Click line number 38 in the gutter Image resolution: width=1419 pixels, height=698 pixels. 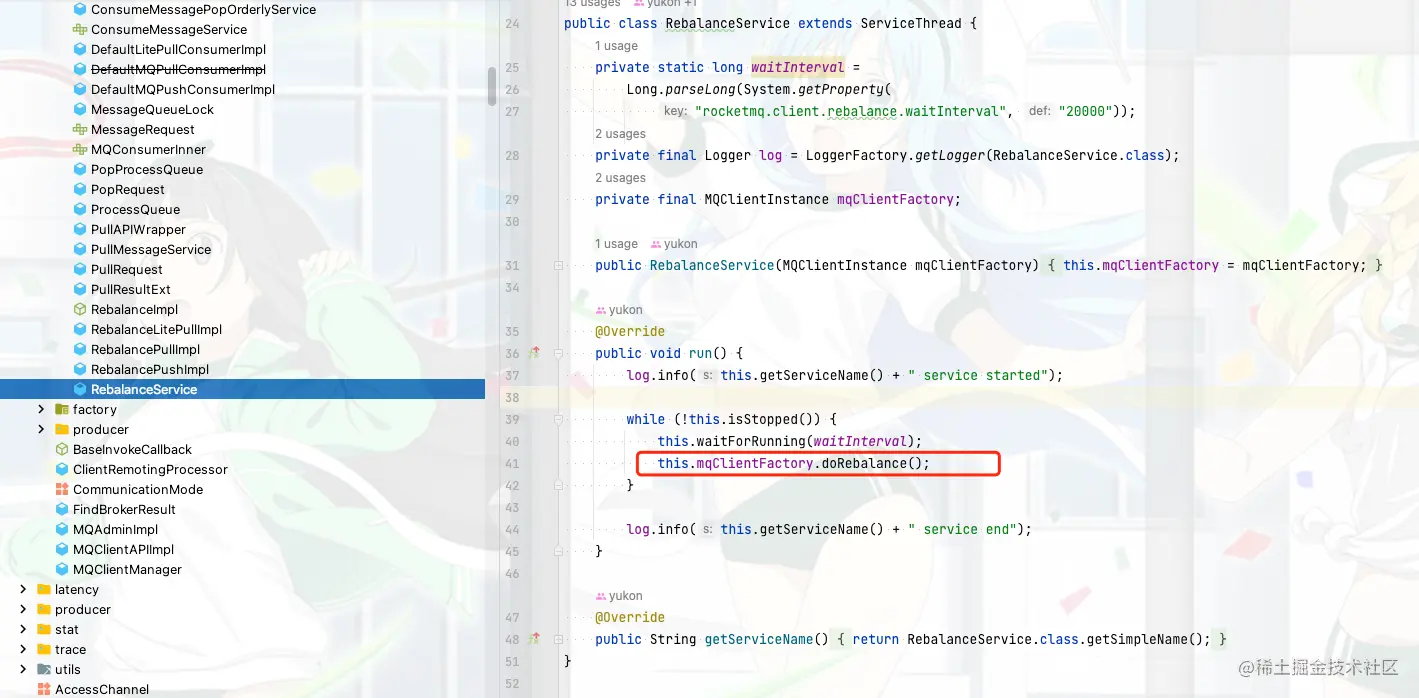tap(512, 397)
